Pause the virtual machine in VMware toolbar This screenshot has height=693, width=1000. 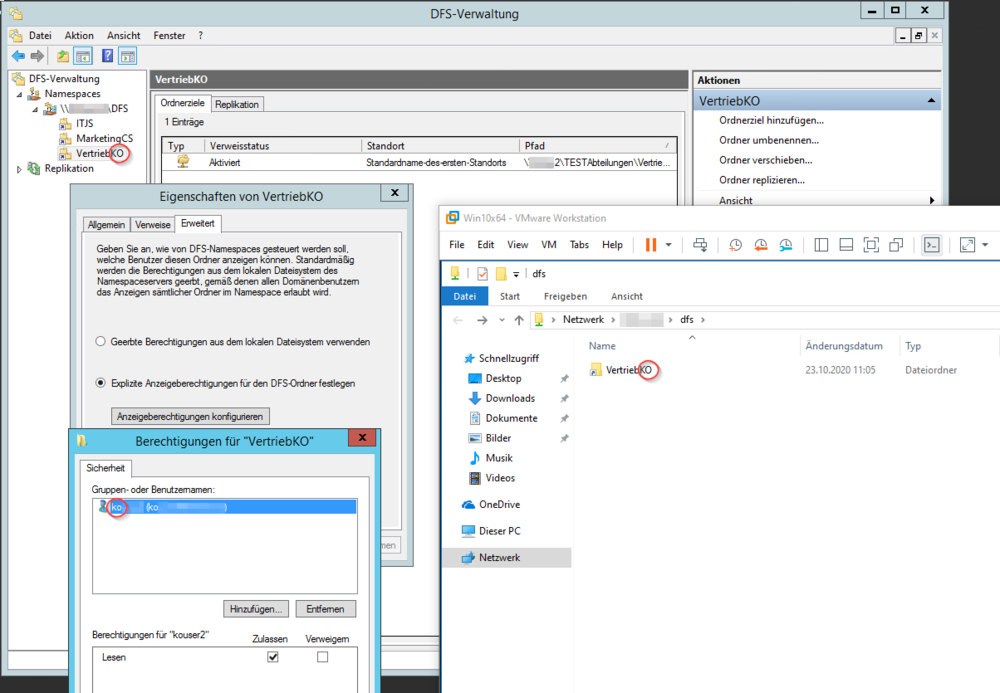coord(651,244)
